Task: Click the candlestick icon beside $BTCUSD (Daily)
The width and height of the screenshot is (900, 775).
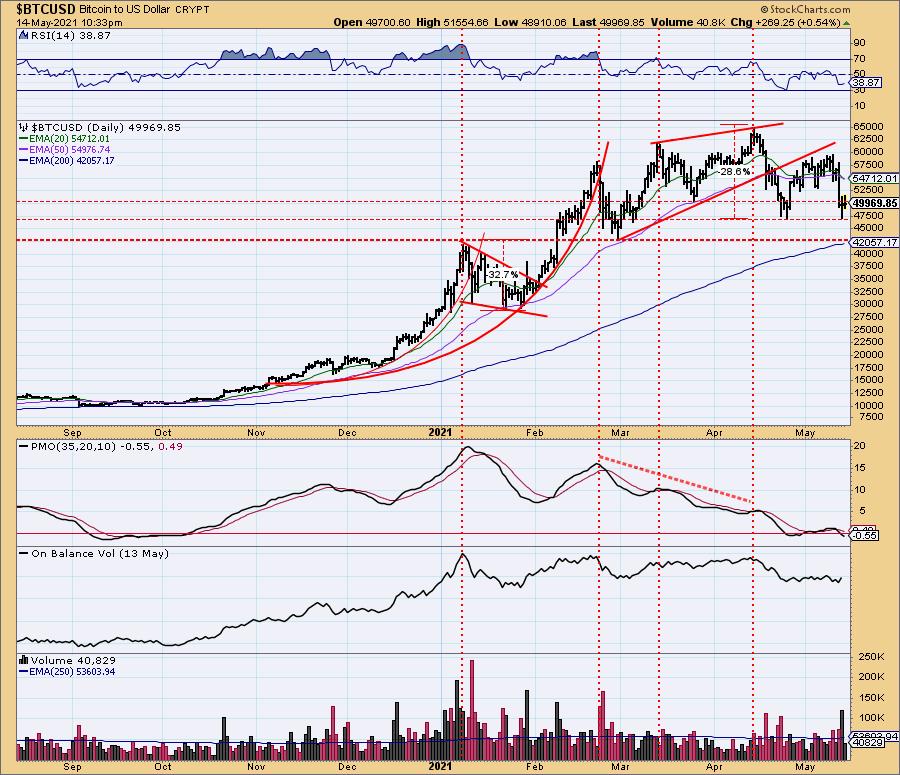Action: click(x=23, y=127)
